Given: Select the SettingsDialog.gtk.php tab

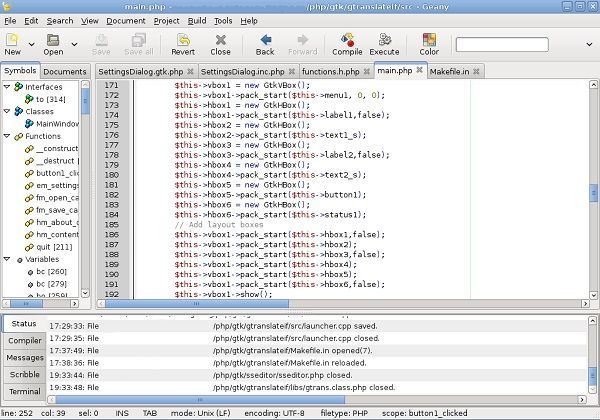Looking at the screenshot, I should (140, 72).
